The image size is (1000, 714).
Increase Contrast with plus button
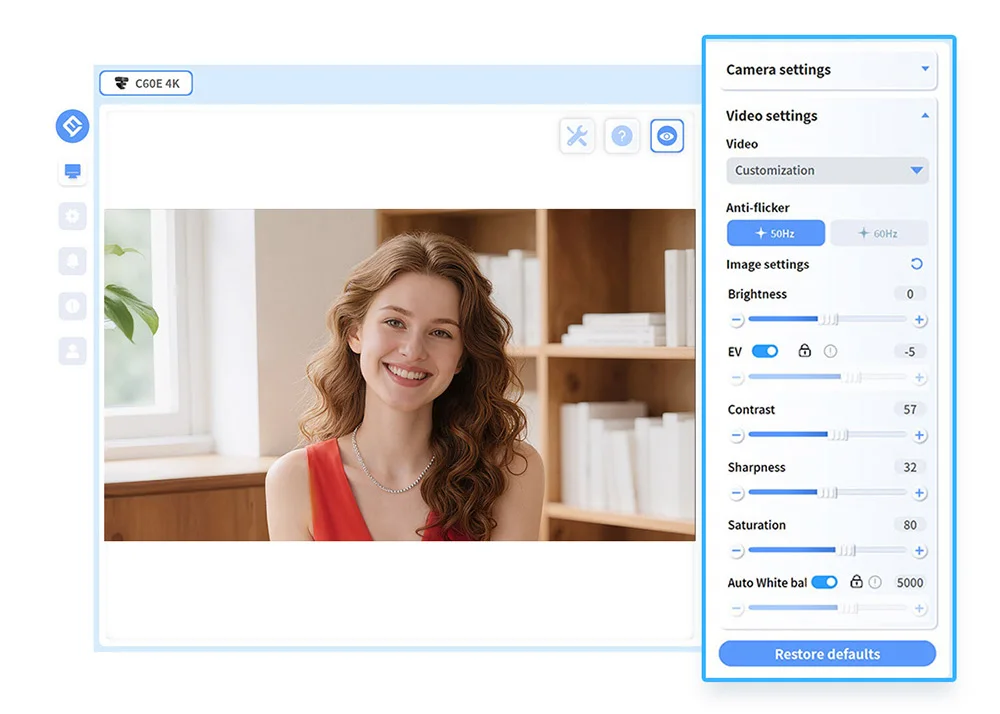pos(920,435)
